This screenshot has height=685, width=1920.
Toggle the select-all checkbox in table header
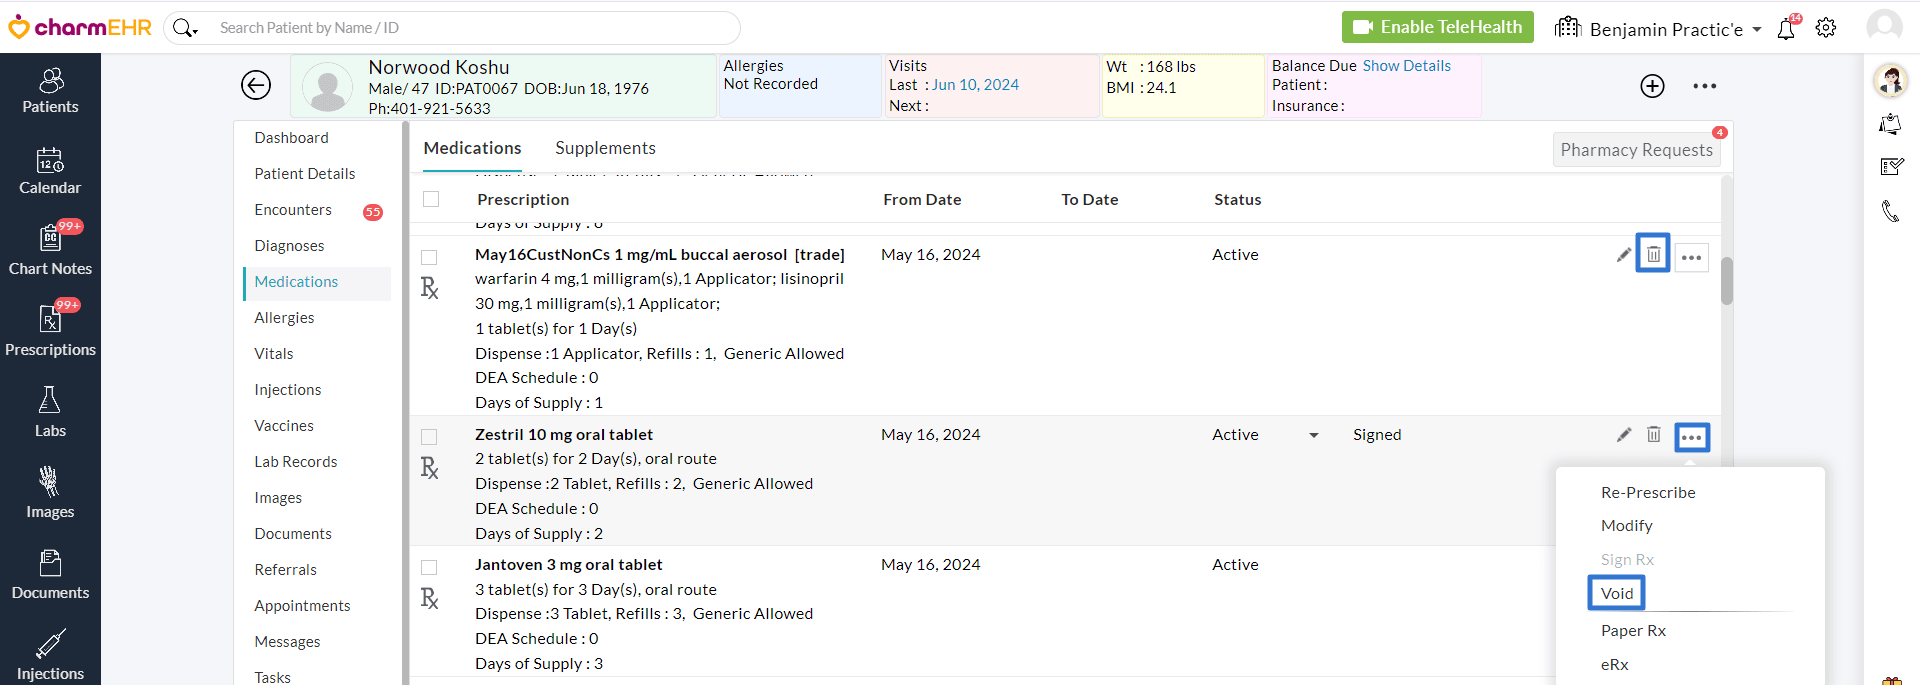pyautogui.click(x=431, y=199)
